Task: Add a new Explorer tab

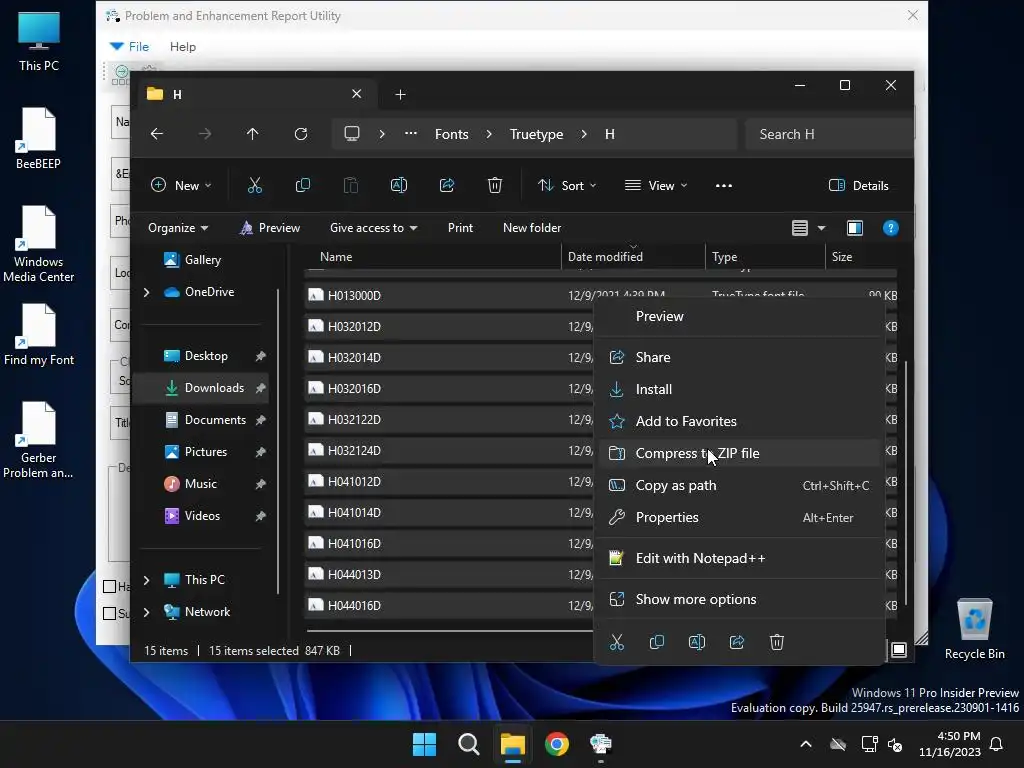Action: tap(400, 95)
